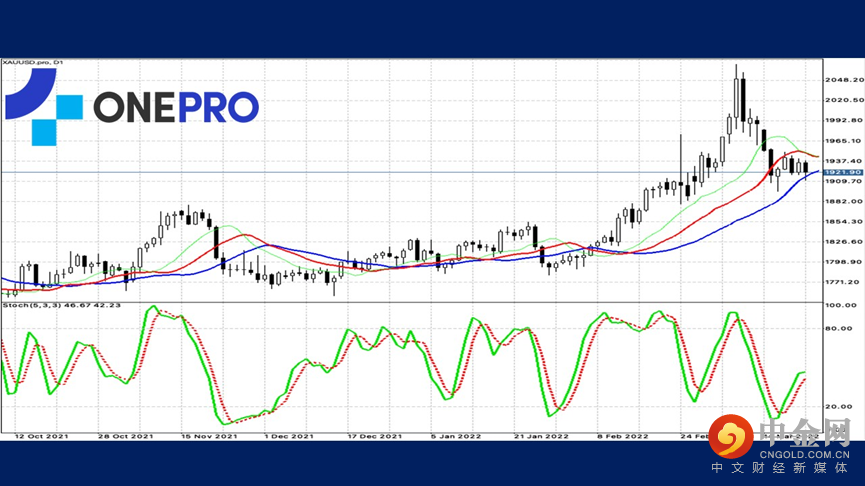Click the 1882.00 price axis label

tap(837, 202)
